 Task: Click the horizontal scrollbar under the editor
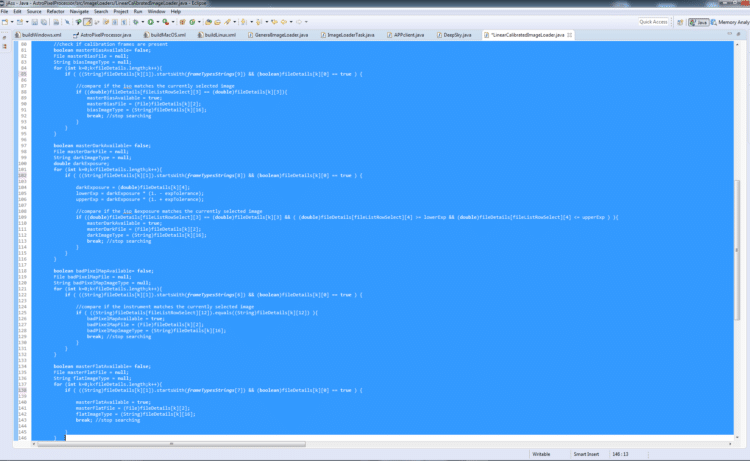(x=171, y=444)
